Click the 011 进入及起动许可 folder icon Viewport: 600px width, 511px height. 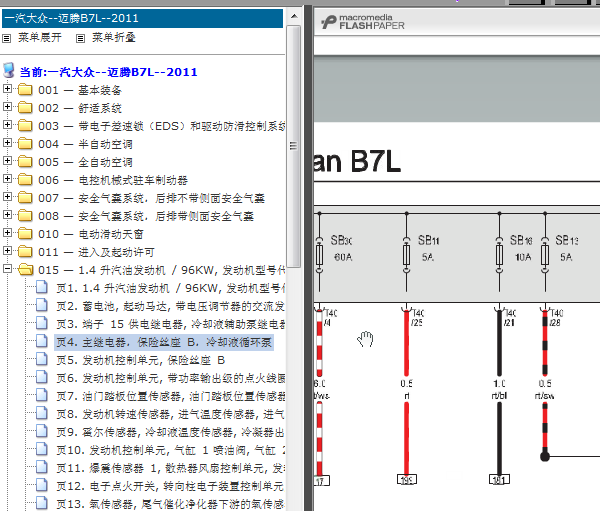click(x=25, y=251)
